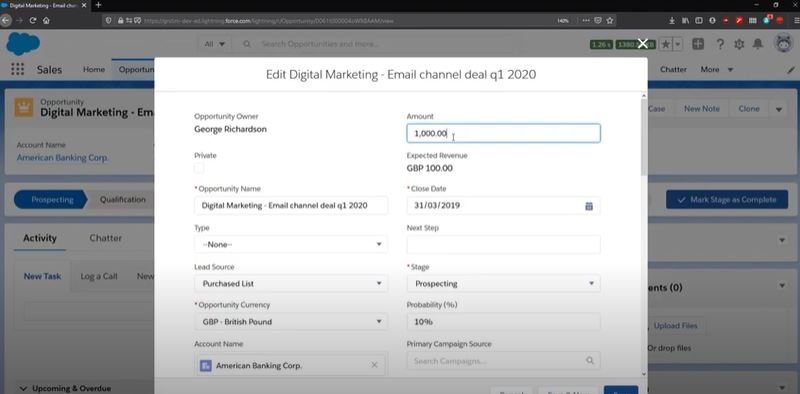
Task: Click the Clone button
Action: [748, 109]
